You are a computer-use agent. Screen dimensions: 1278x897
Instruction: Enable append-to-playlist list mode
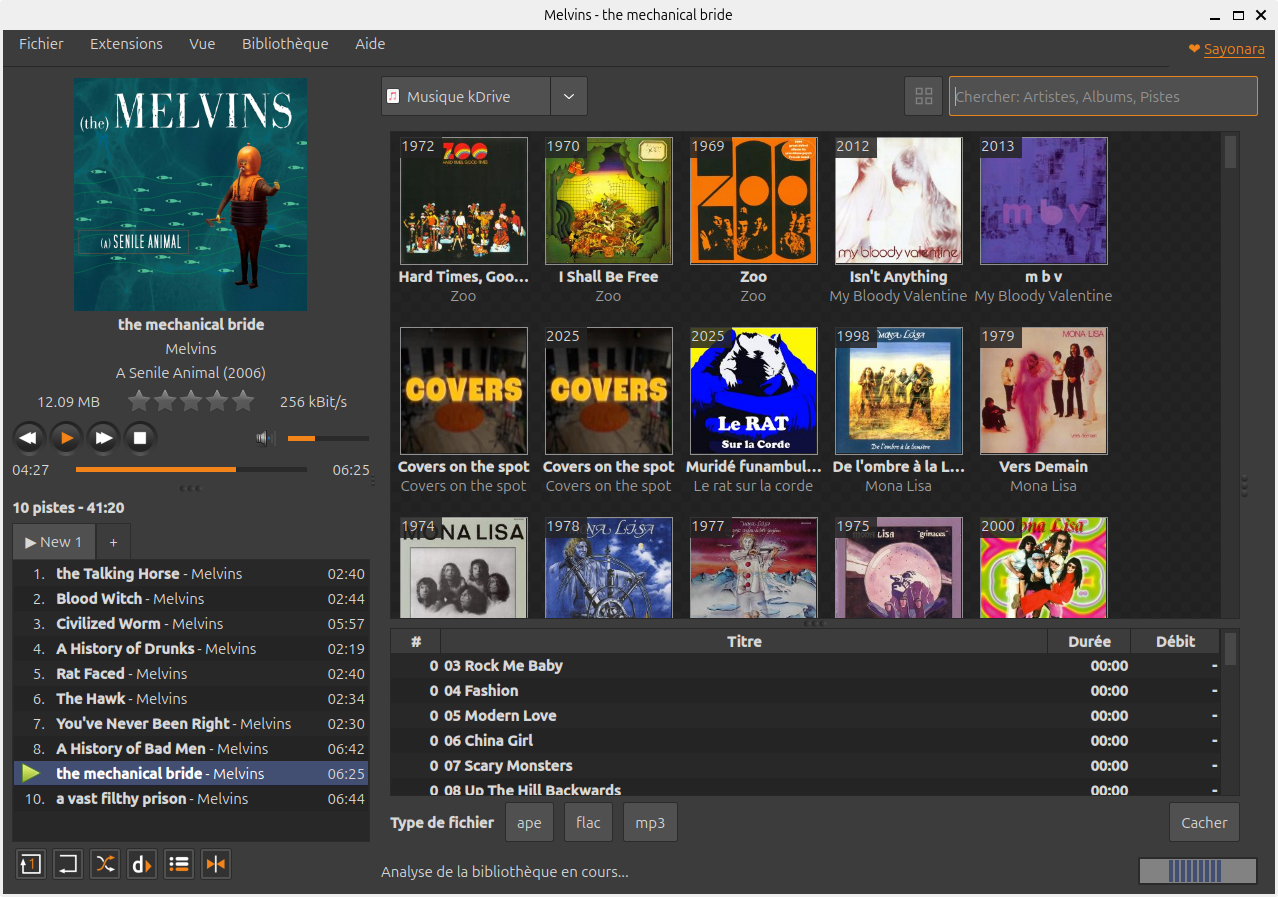(179, 864)
